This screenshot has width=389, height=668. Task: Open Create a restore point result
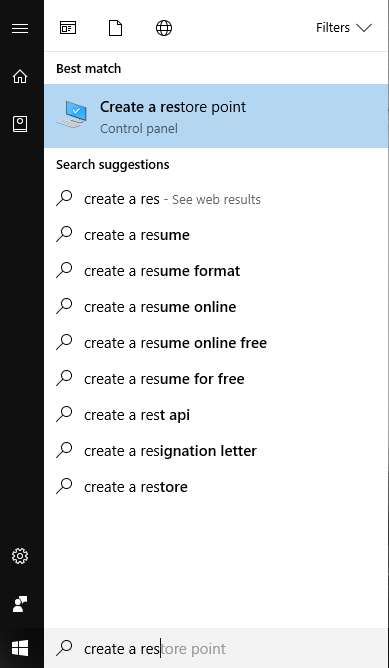(x=216, y=116)
